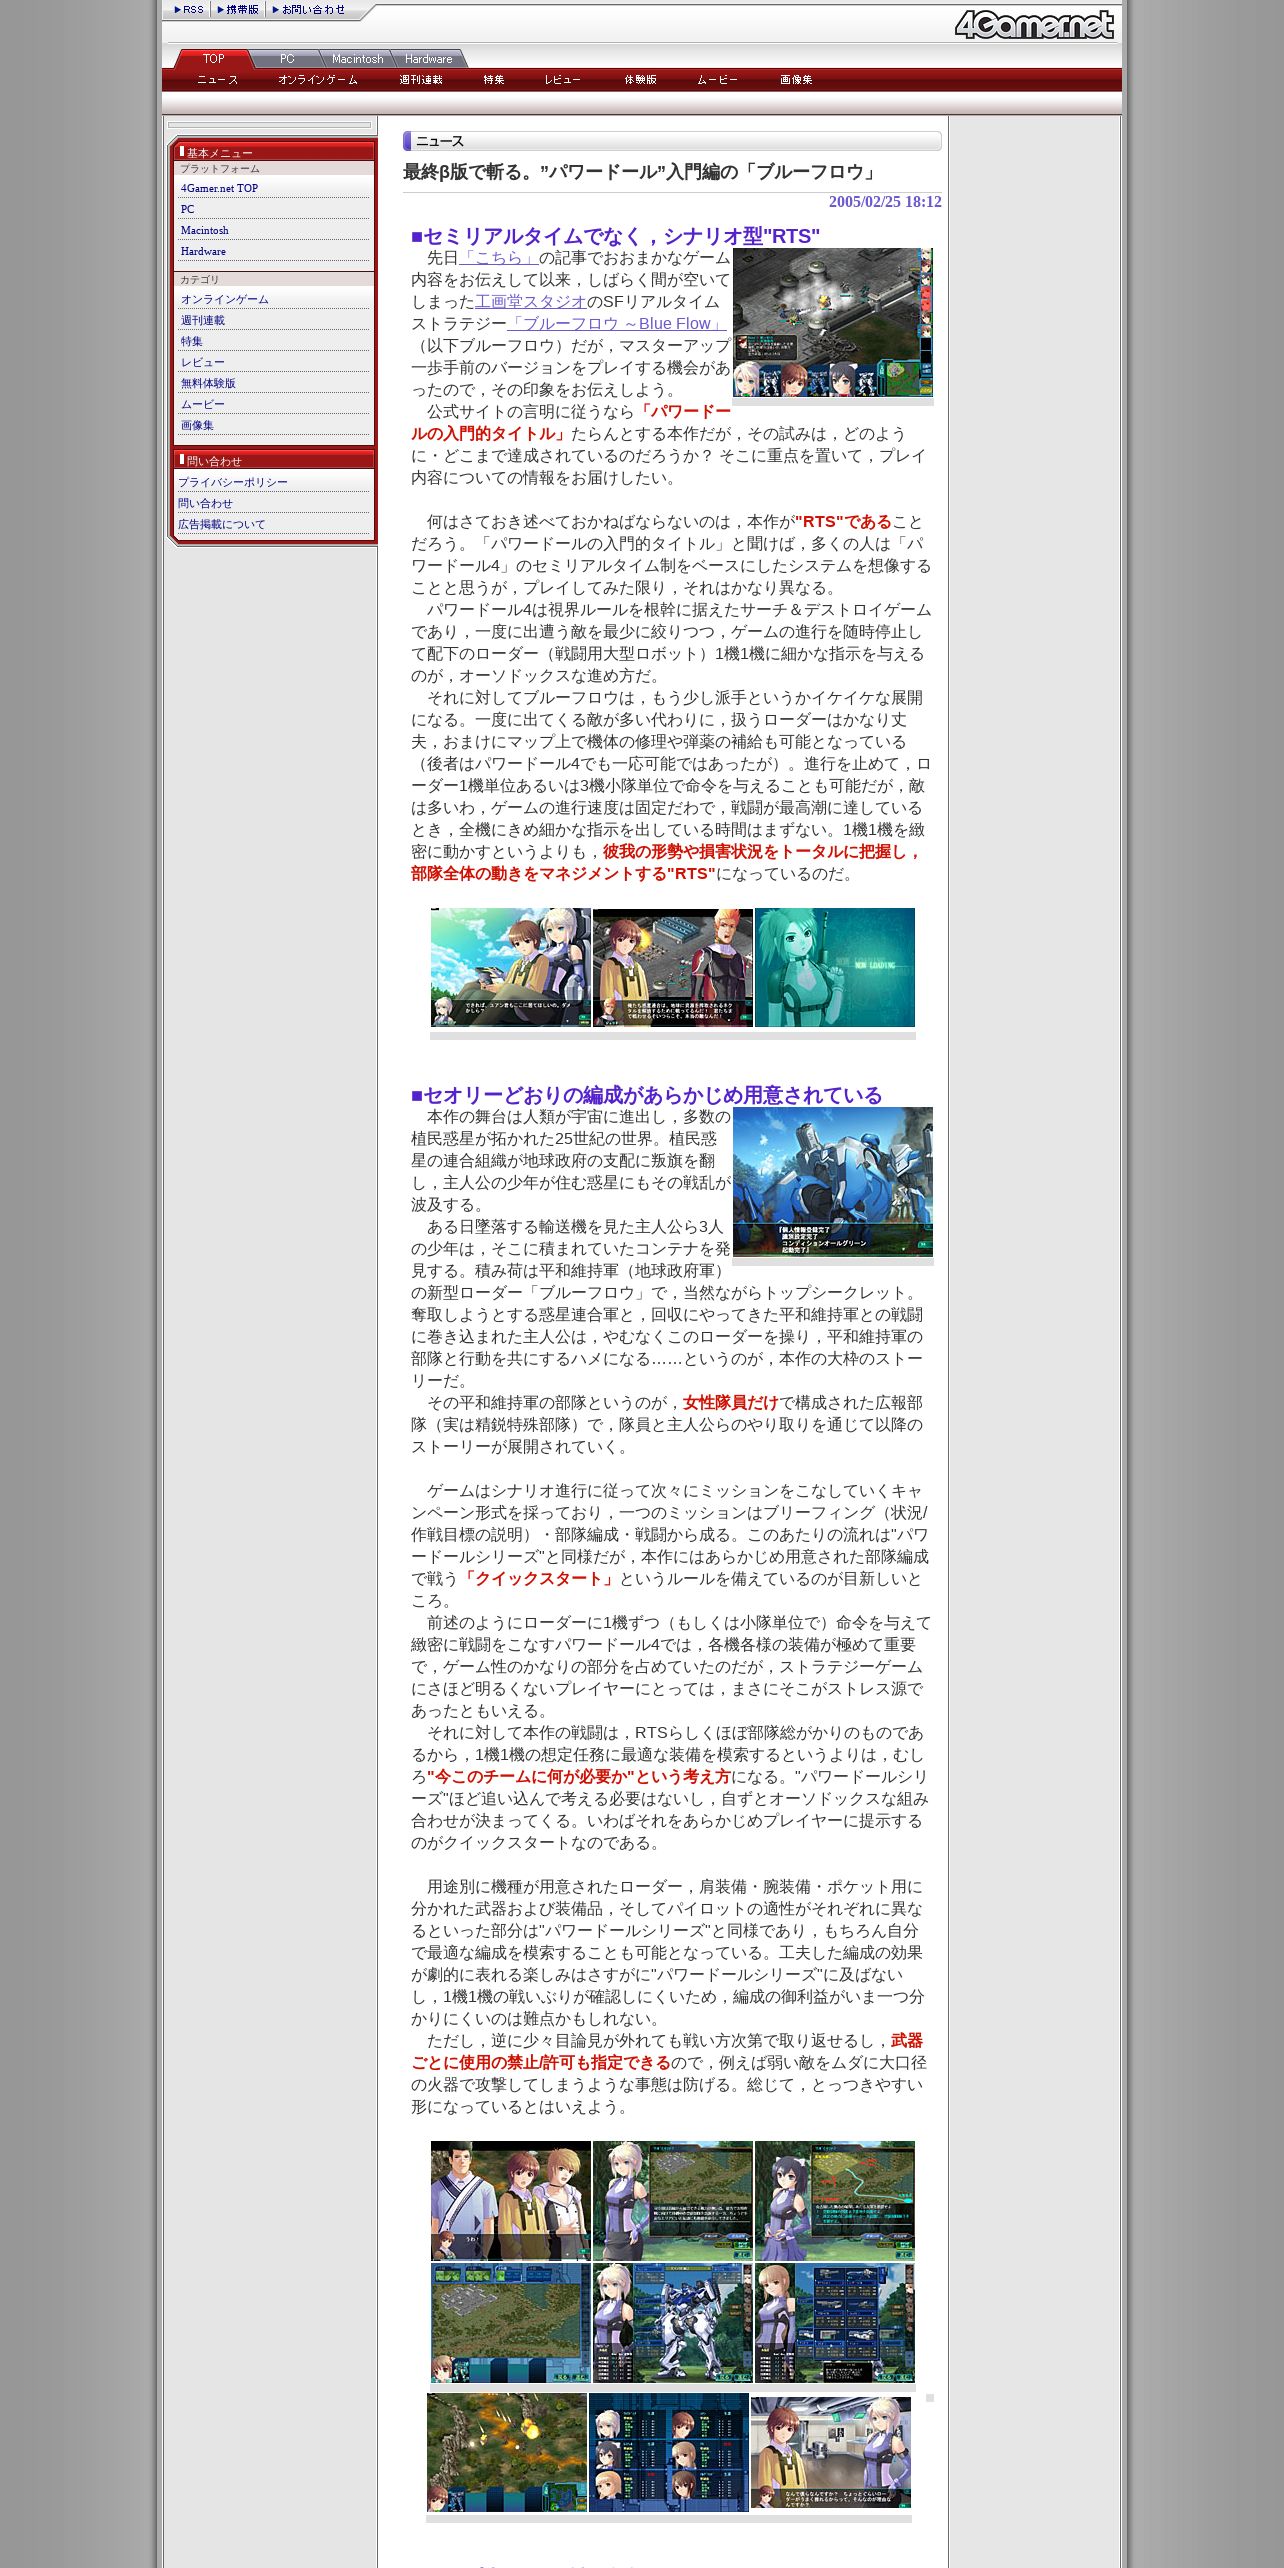Click the Hardware sidebar platform link
Image resolution: width=1284 pixels, height=2568 pixels.
pyautogui.click(x=203, y=251)
